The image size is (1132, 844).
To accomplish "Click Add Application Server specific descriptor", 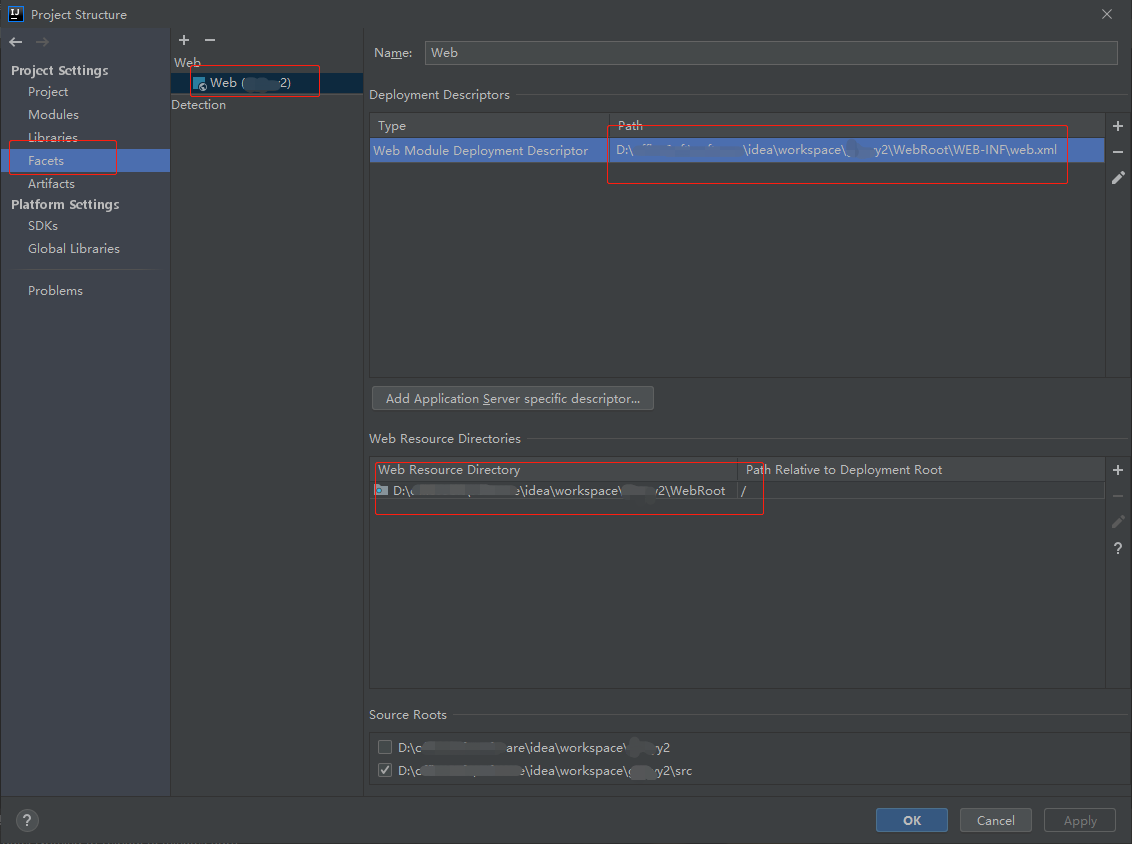I will [x=512, y=398].
